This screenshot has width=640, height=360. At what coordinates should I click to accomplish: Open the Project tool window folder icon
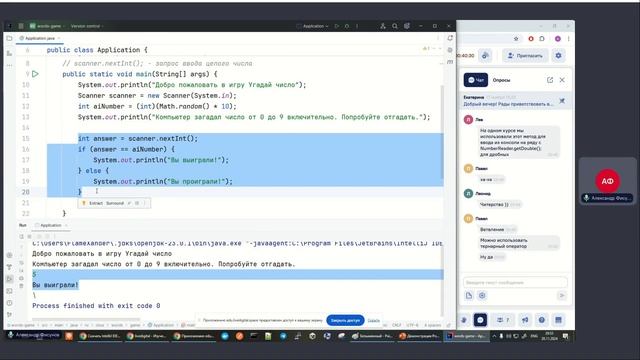(9, 38)
